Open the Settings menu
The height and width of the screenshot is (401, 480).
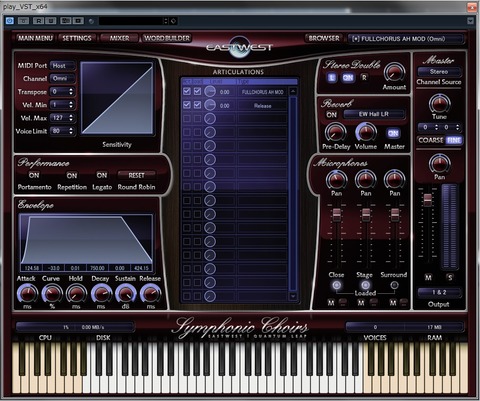pos(77,38)
